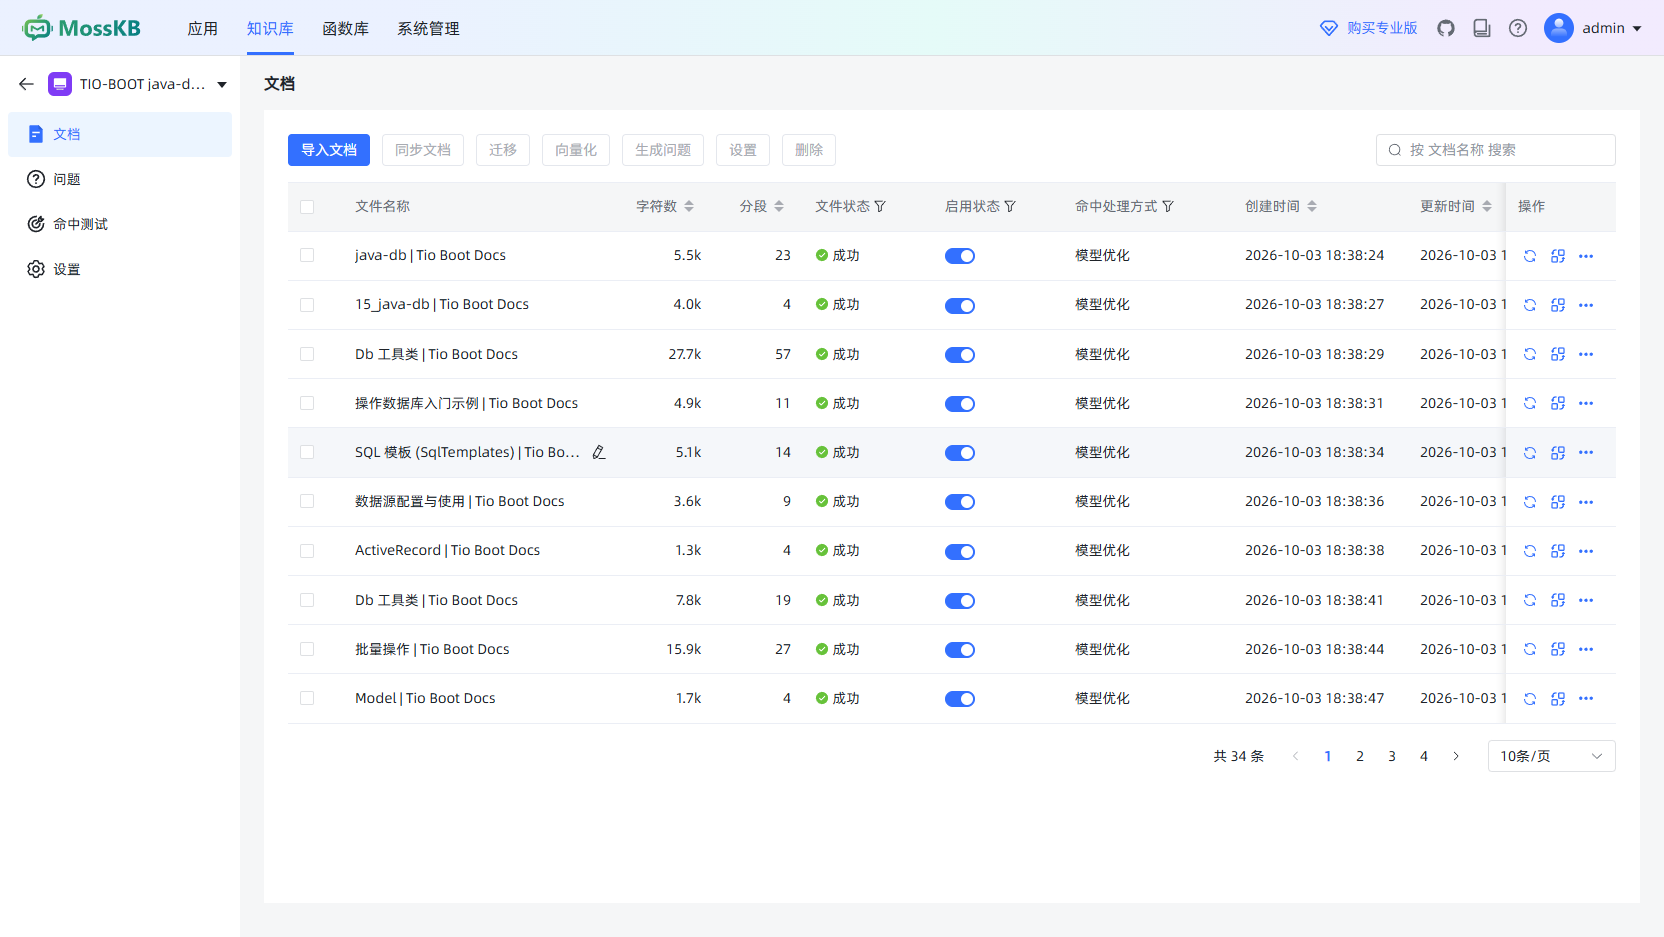Click the MossKB logo
The width and height of the screenshot is (1664, 937).
[82, 28]
